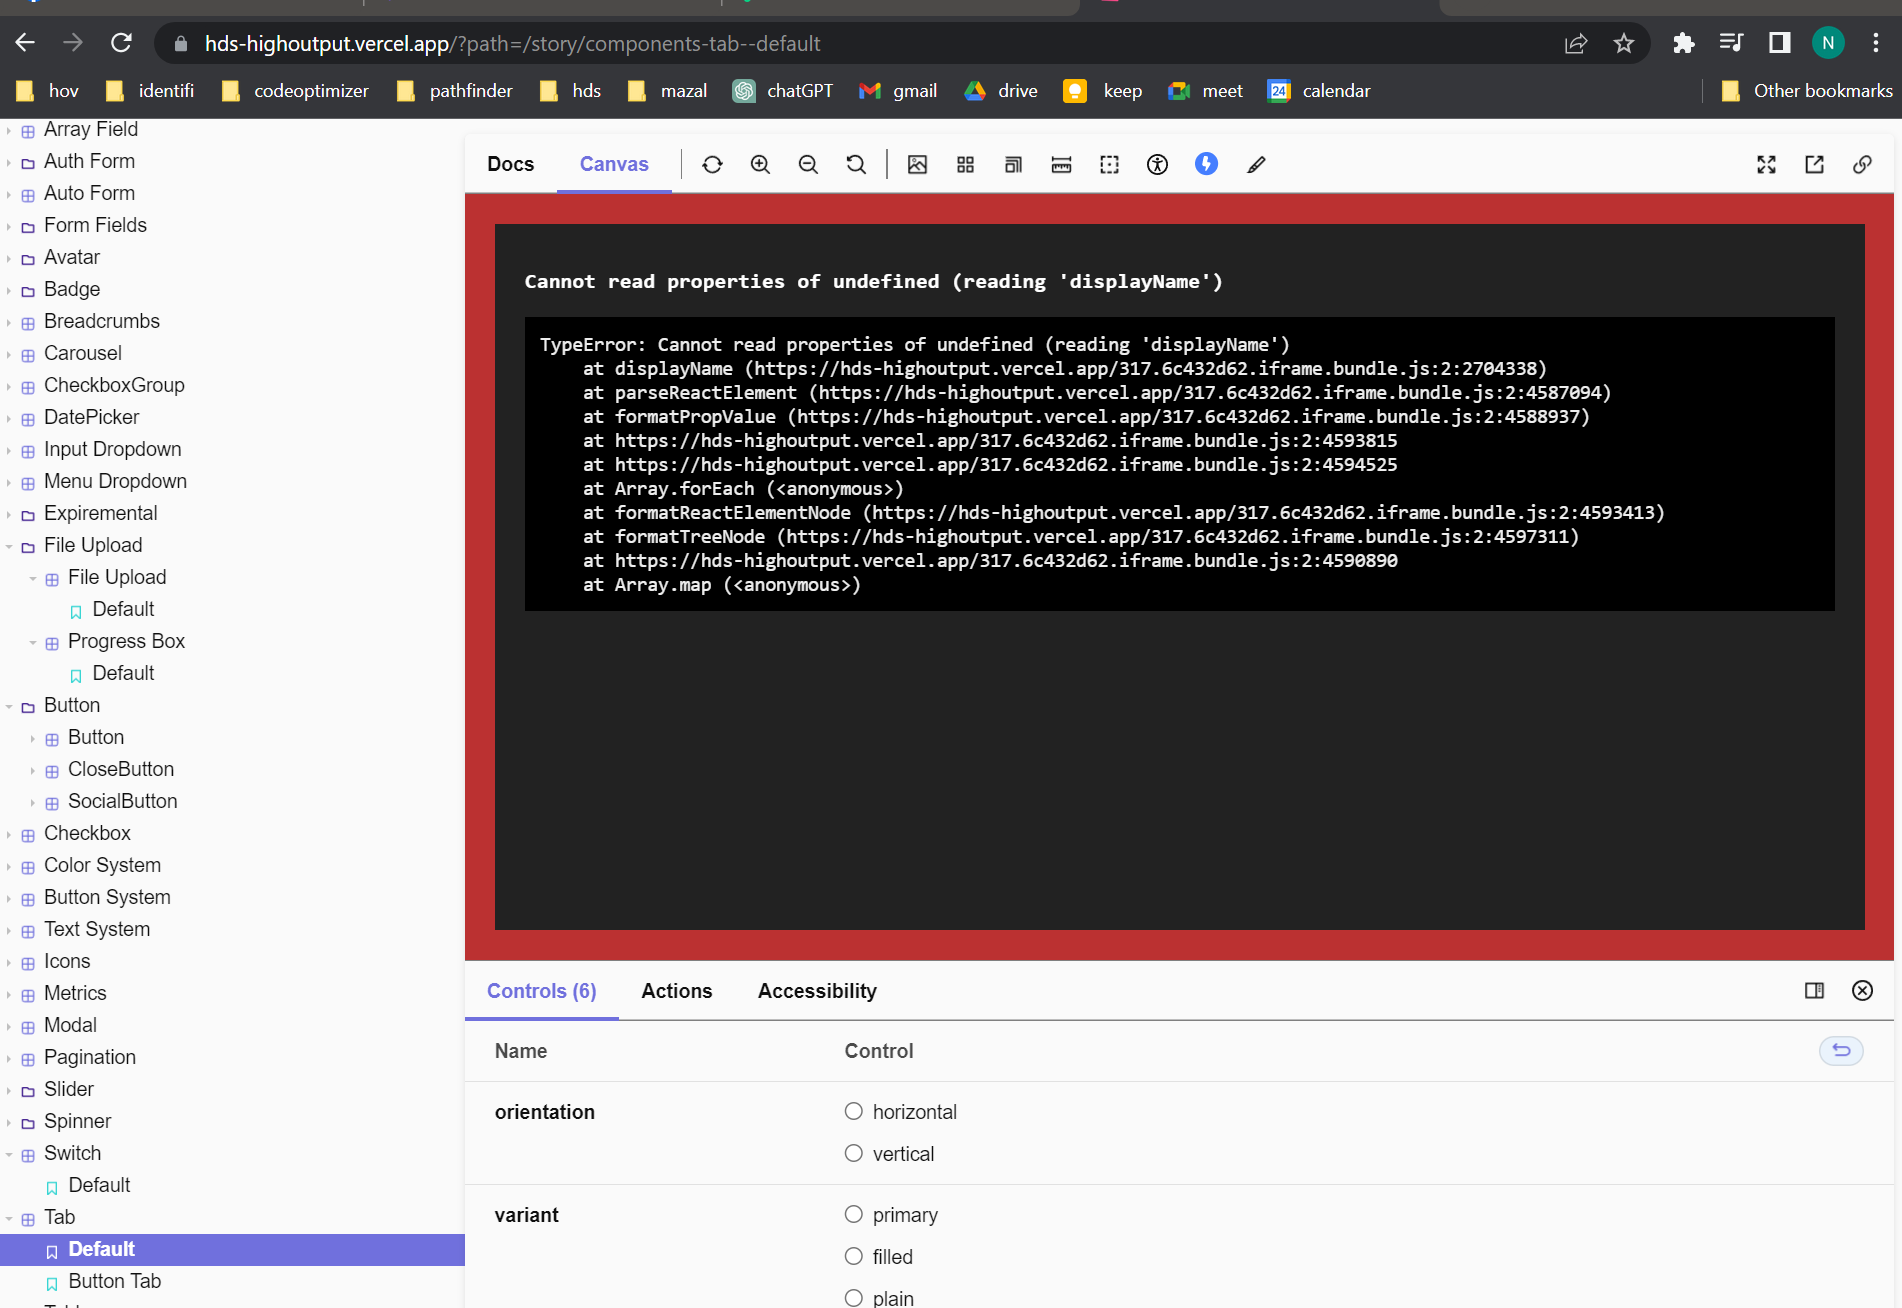Open the browser side panel icon
Screen dimensions: 1902x1308
[x=1780, y=43]
